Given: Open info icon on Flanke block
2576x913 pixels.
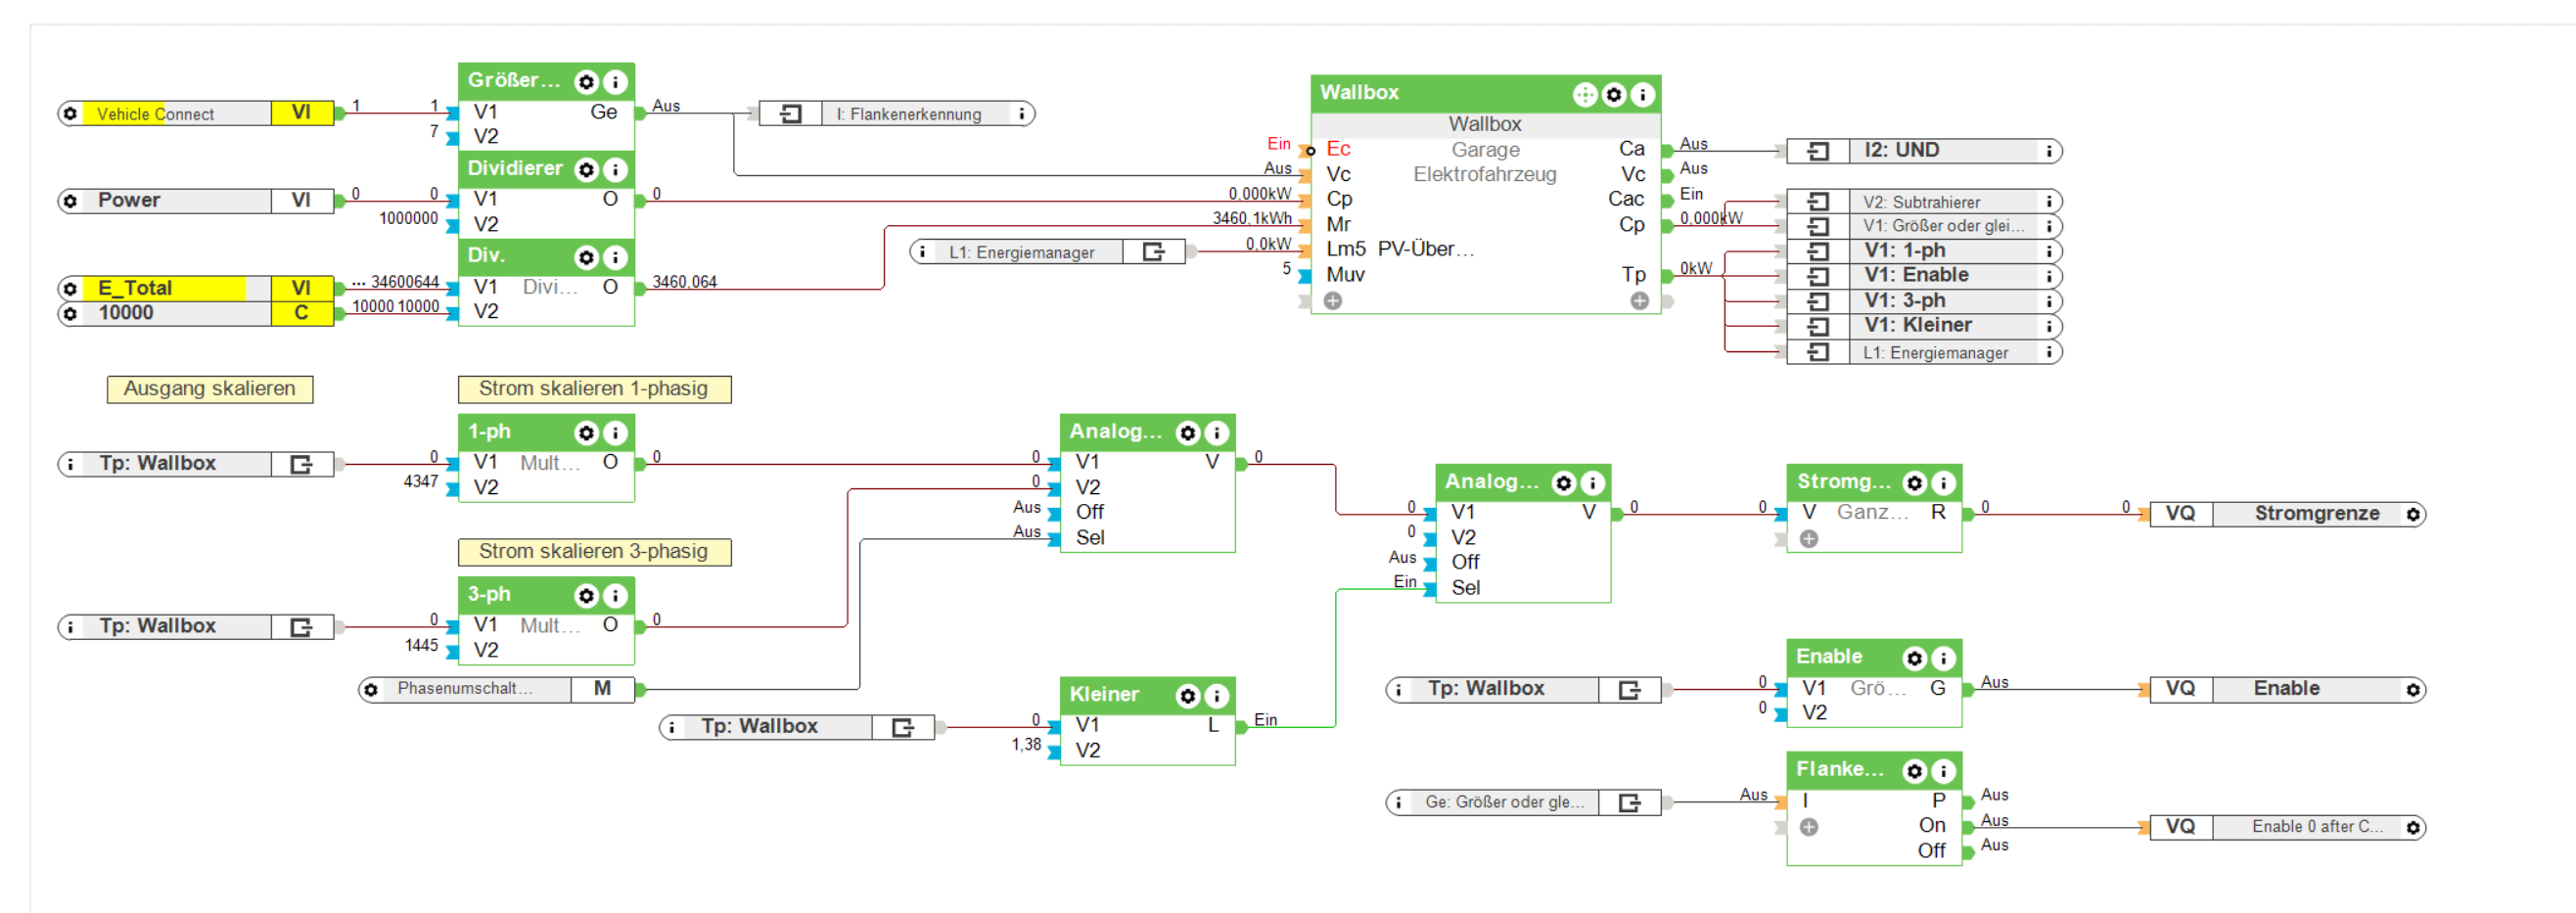Looking at the screenshot, I should (1943, 771).
